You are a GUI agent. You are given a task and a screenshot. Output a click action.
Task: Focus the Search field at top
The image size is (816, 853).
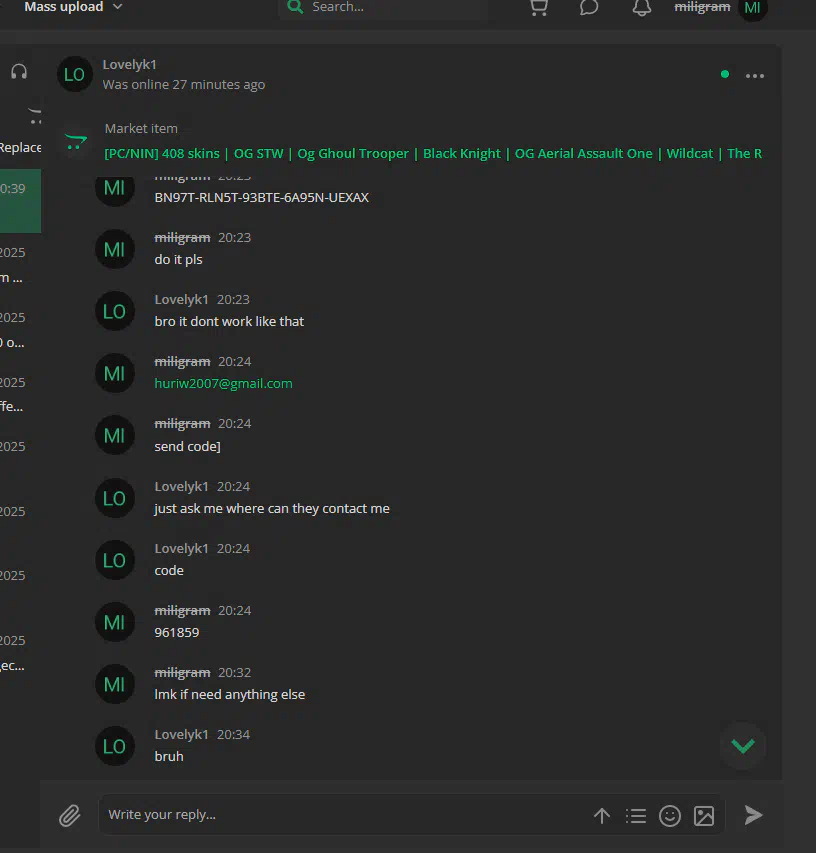coord(384,8)
